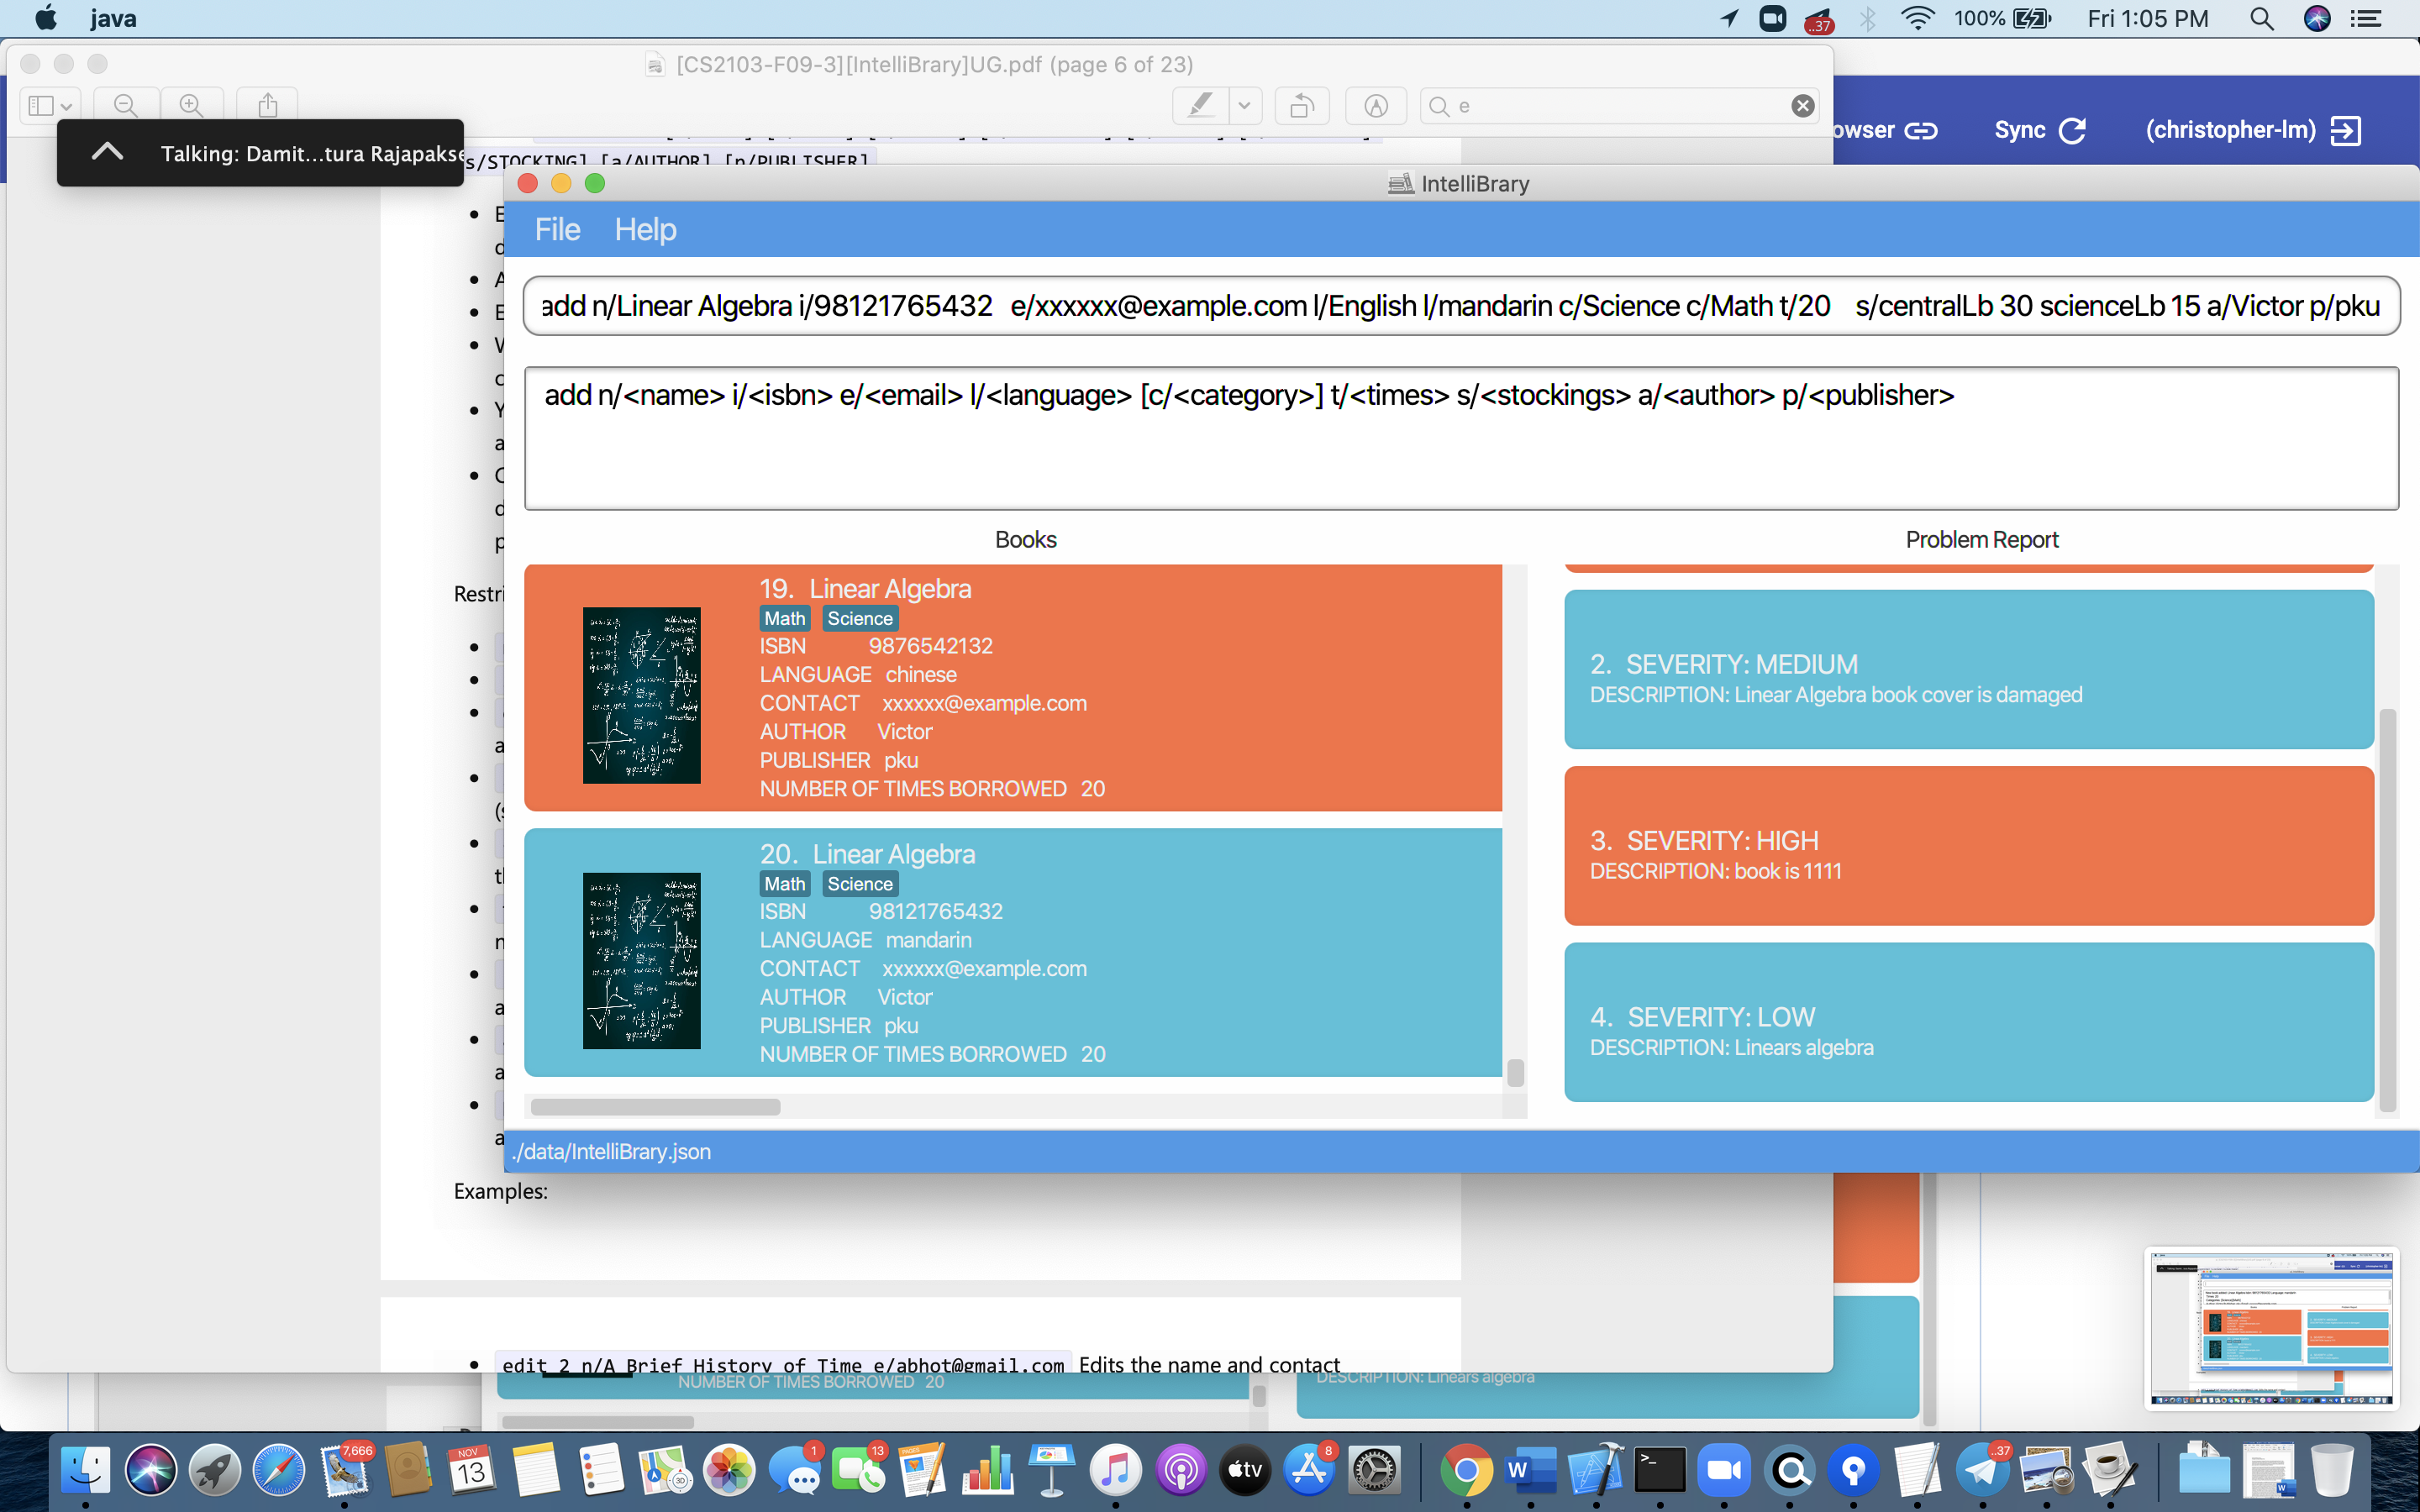Click the IntelliBrary command input box

point(1460,306)
